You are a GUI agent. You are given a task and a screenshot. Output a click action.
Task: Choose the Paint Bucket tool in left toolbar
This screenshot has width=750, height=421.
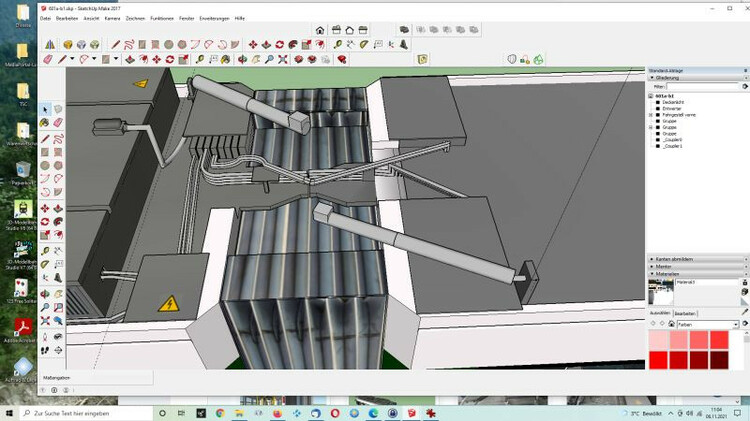tap(45, 122)
